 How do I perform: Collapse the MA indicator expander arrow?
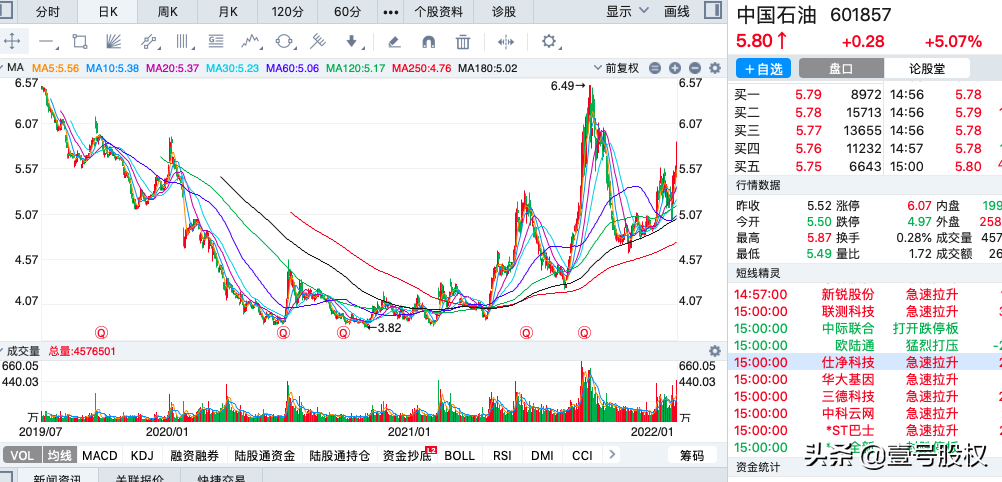pos(3,67)
